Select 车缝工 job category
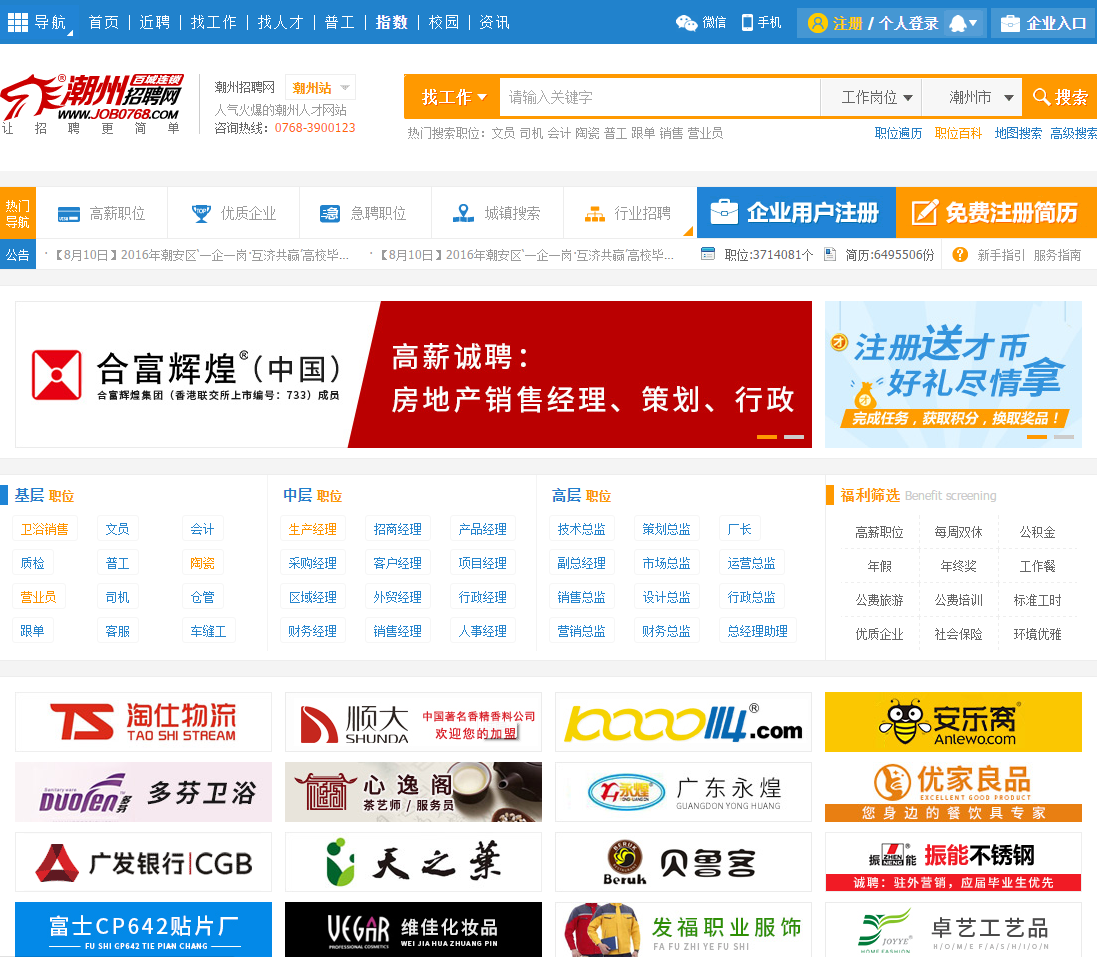The height and width of the screenshot is (957, 1097). (x=208, y=631)
